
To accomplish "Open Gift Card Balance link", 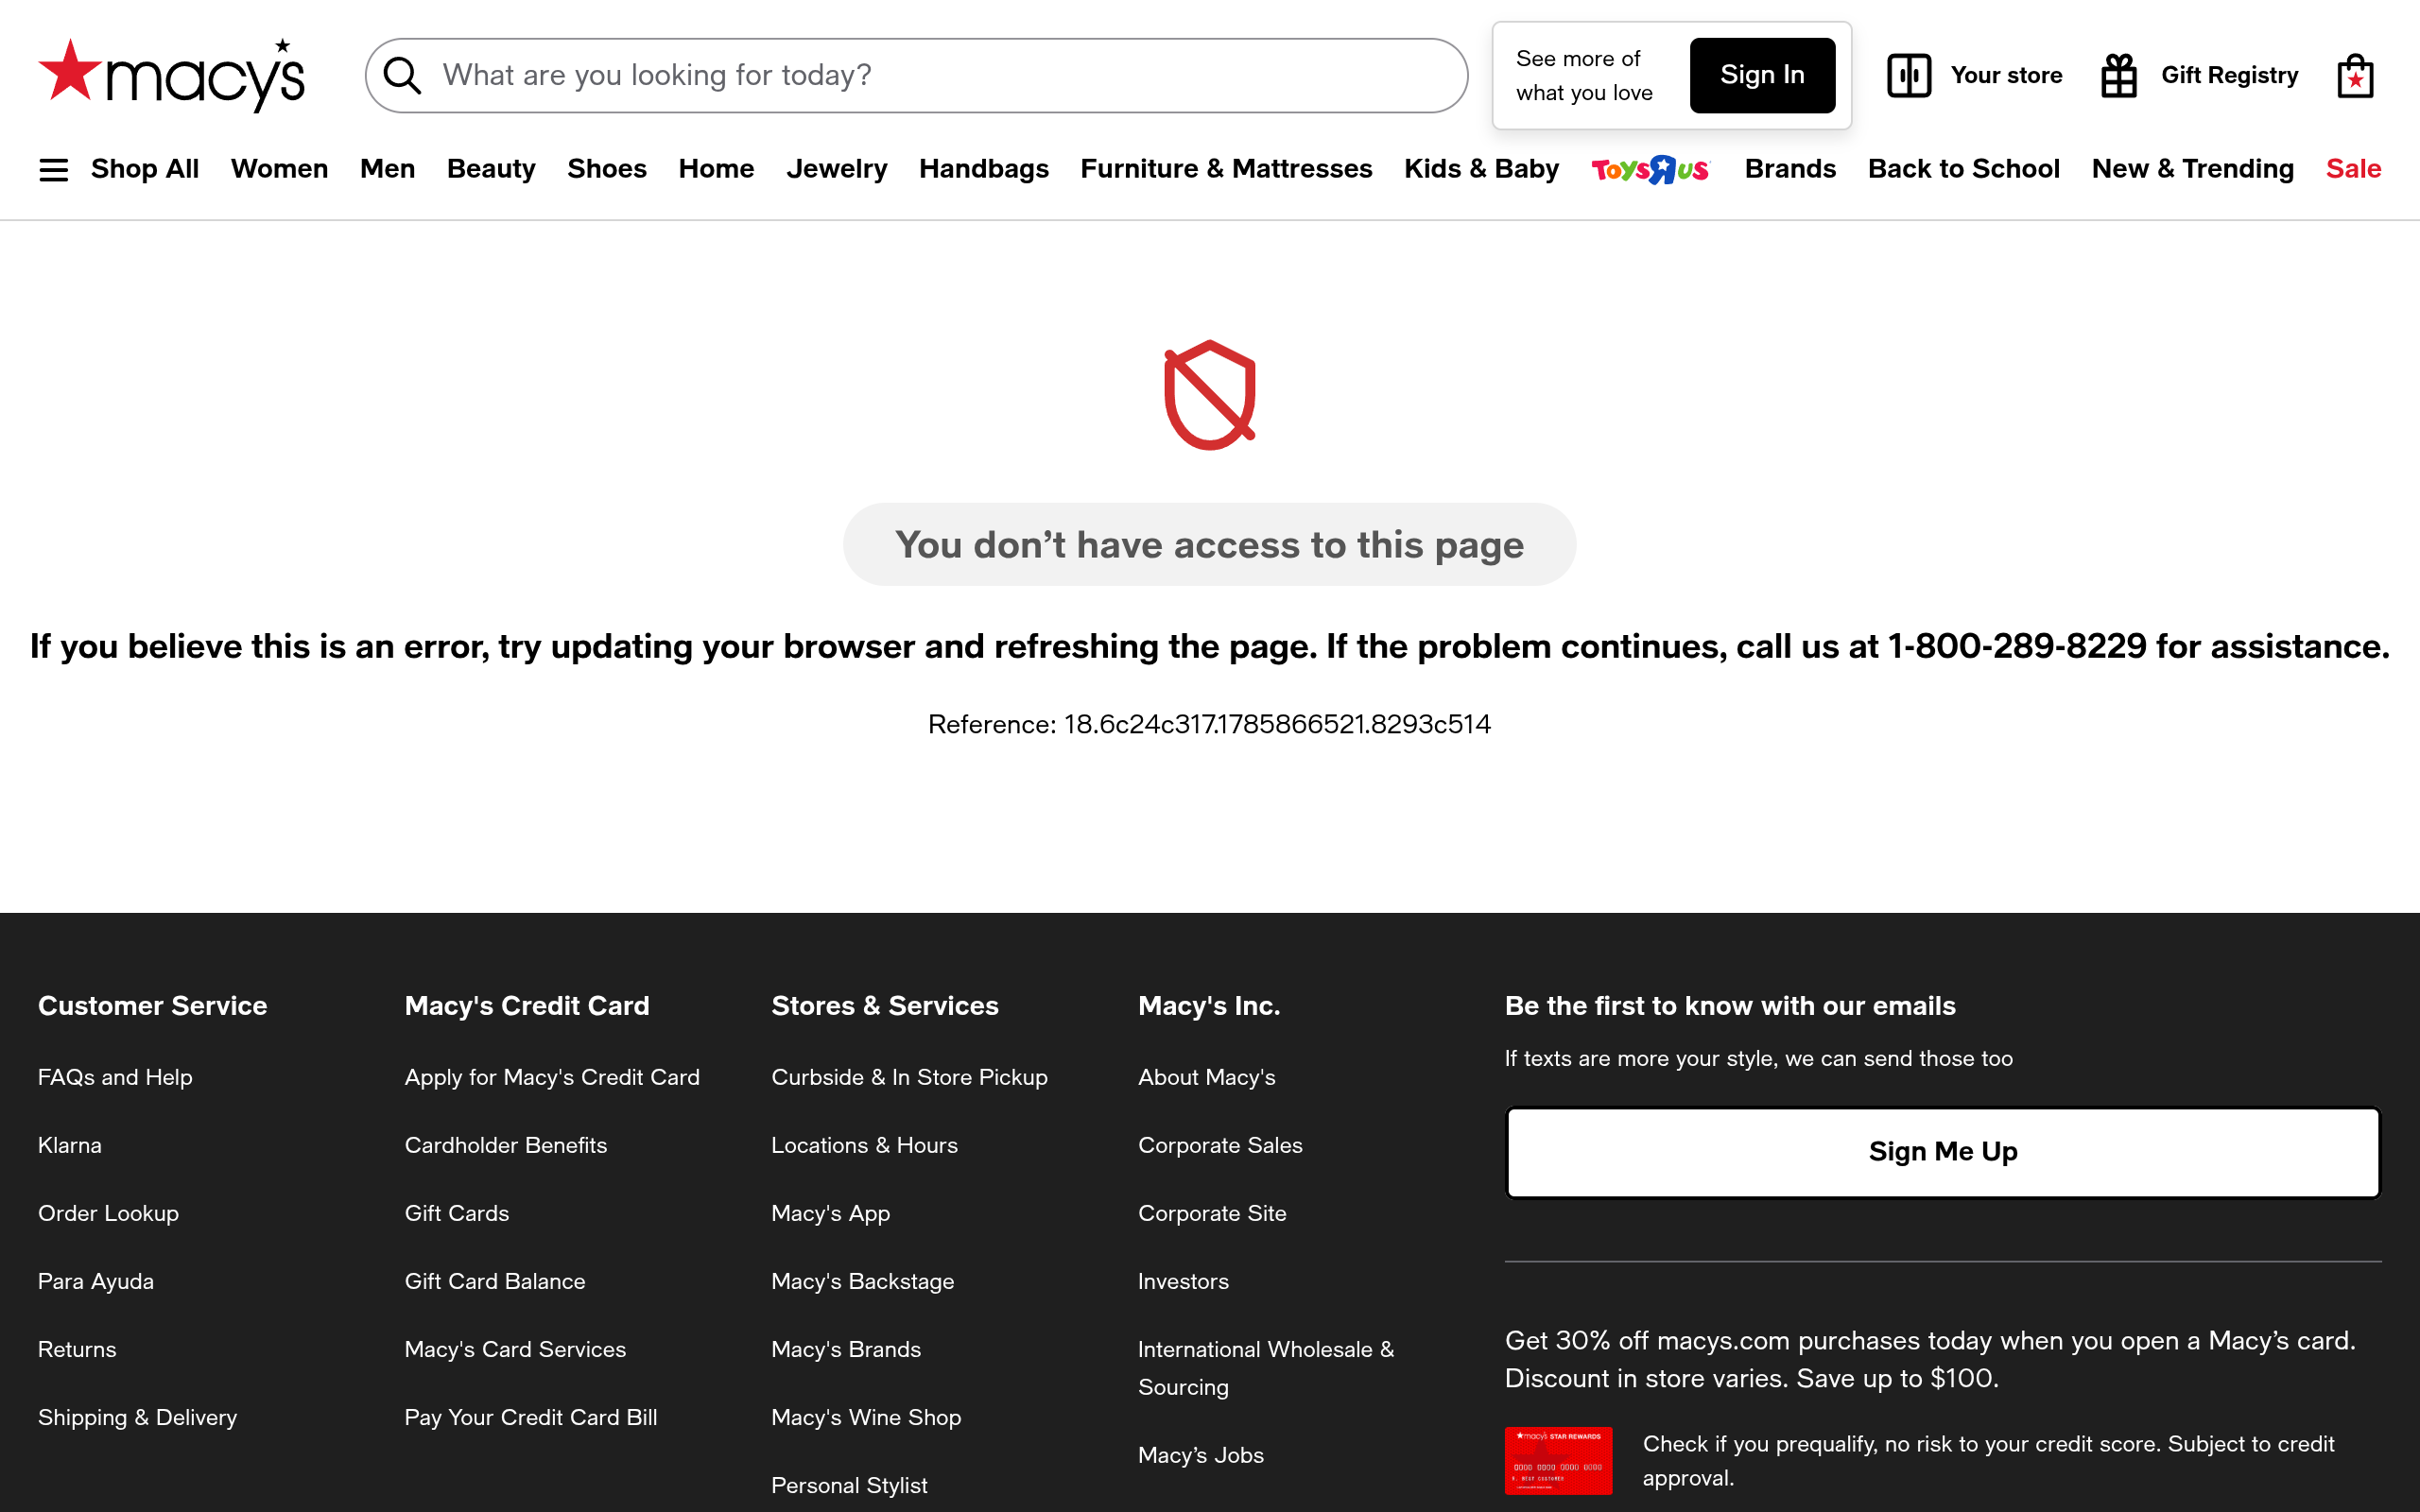I will [495, 1281].
